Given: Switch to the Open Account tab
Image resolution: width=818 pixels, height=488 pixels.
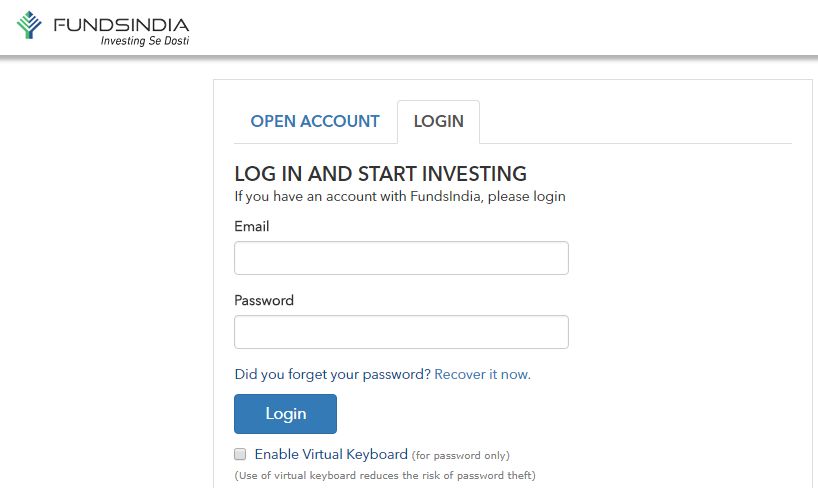Looking at the screenshot, I should 315,121.
